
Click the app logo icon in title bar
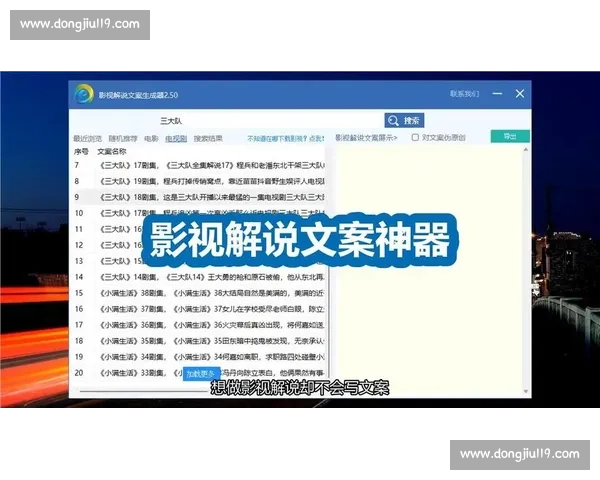tap(84, 94)
